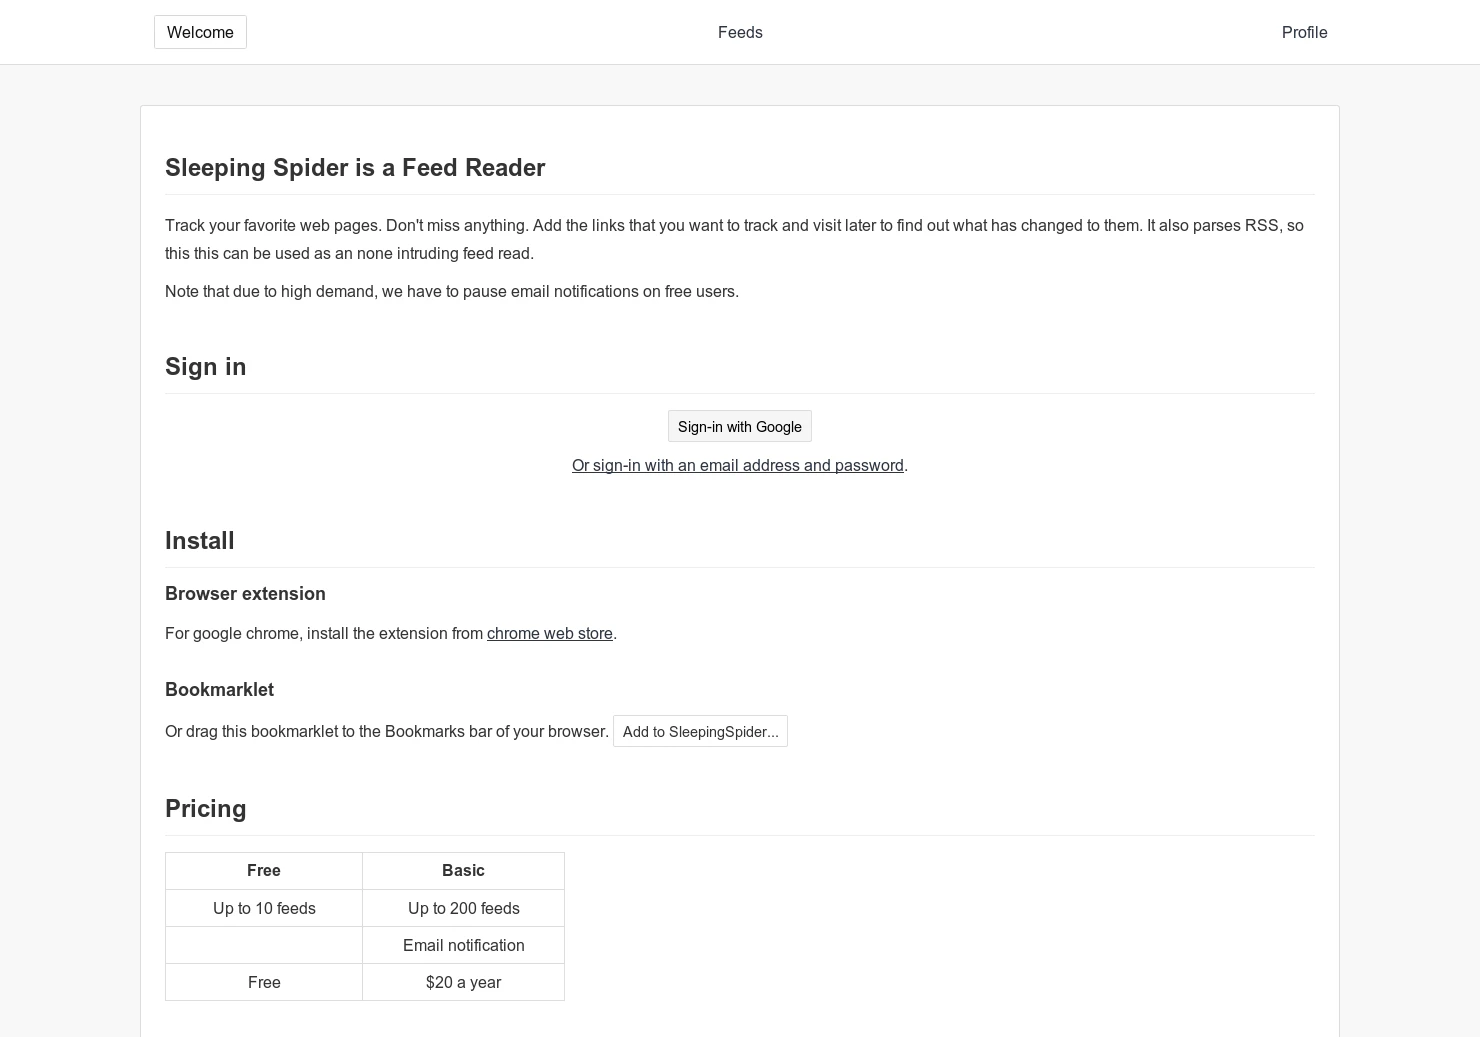Select the Bookmarklet subheading

(x=219, y=689)
